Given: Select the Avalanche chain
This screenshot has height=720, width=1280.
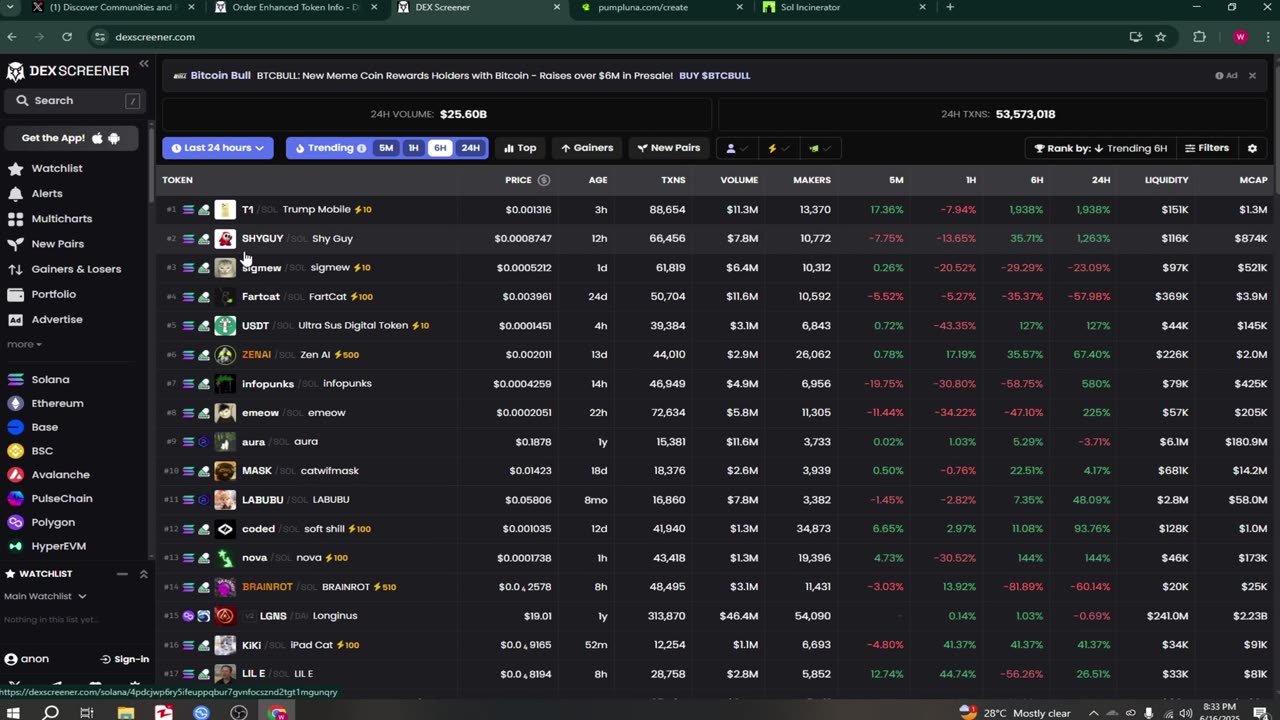Looking at the screenshot, I should click(60, 475).
